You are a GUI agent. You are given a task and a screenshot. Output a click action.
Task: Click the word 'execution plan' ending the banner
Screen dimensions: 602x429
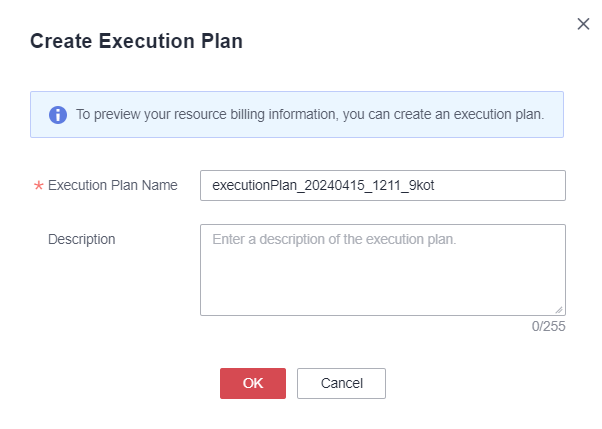click(x=499, y=114)
